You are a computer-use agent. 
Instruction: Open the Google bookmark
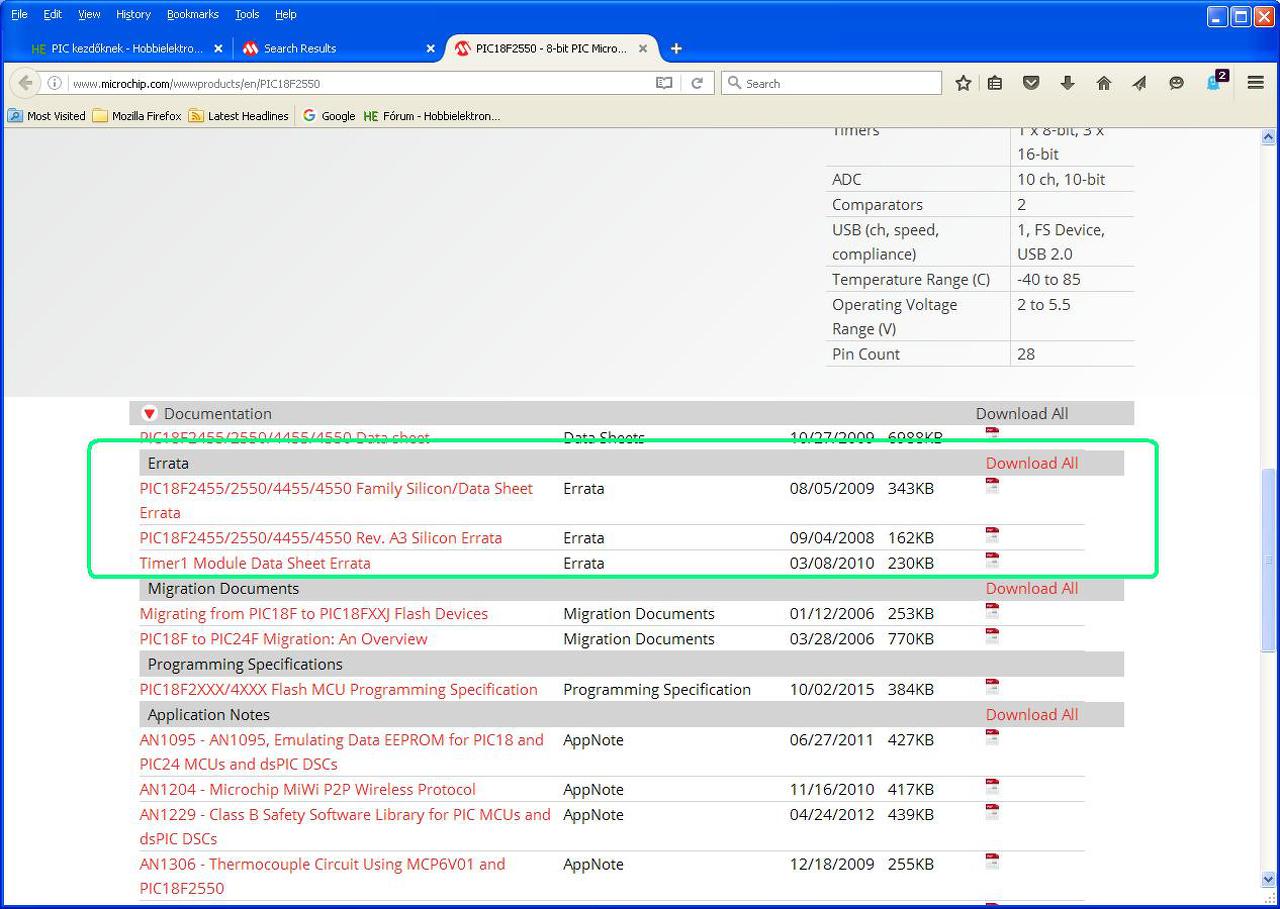[329, 116]
